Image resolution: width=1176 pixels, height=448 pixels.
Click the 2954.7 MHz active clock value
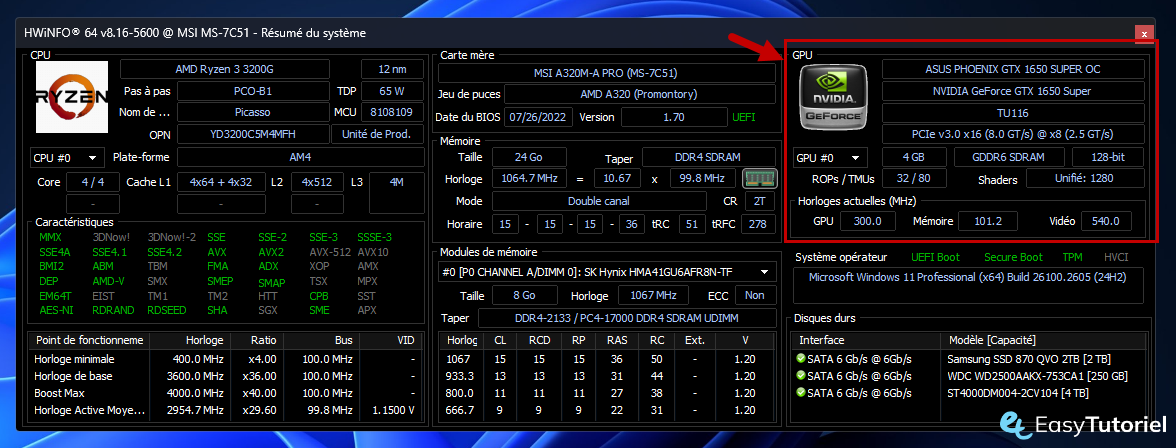(197, 410)
